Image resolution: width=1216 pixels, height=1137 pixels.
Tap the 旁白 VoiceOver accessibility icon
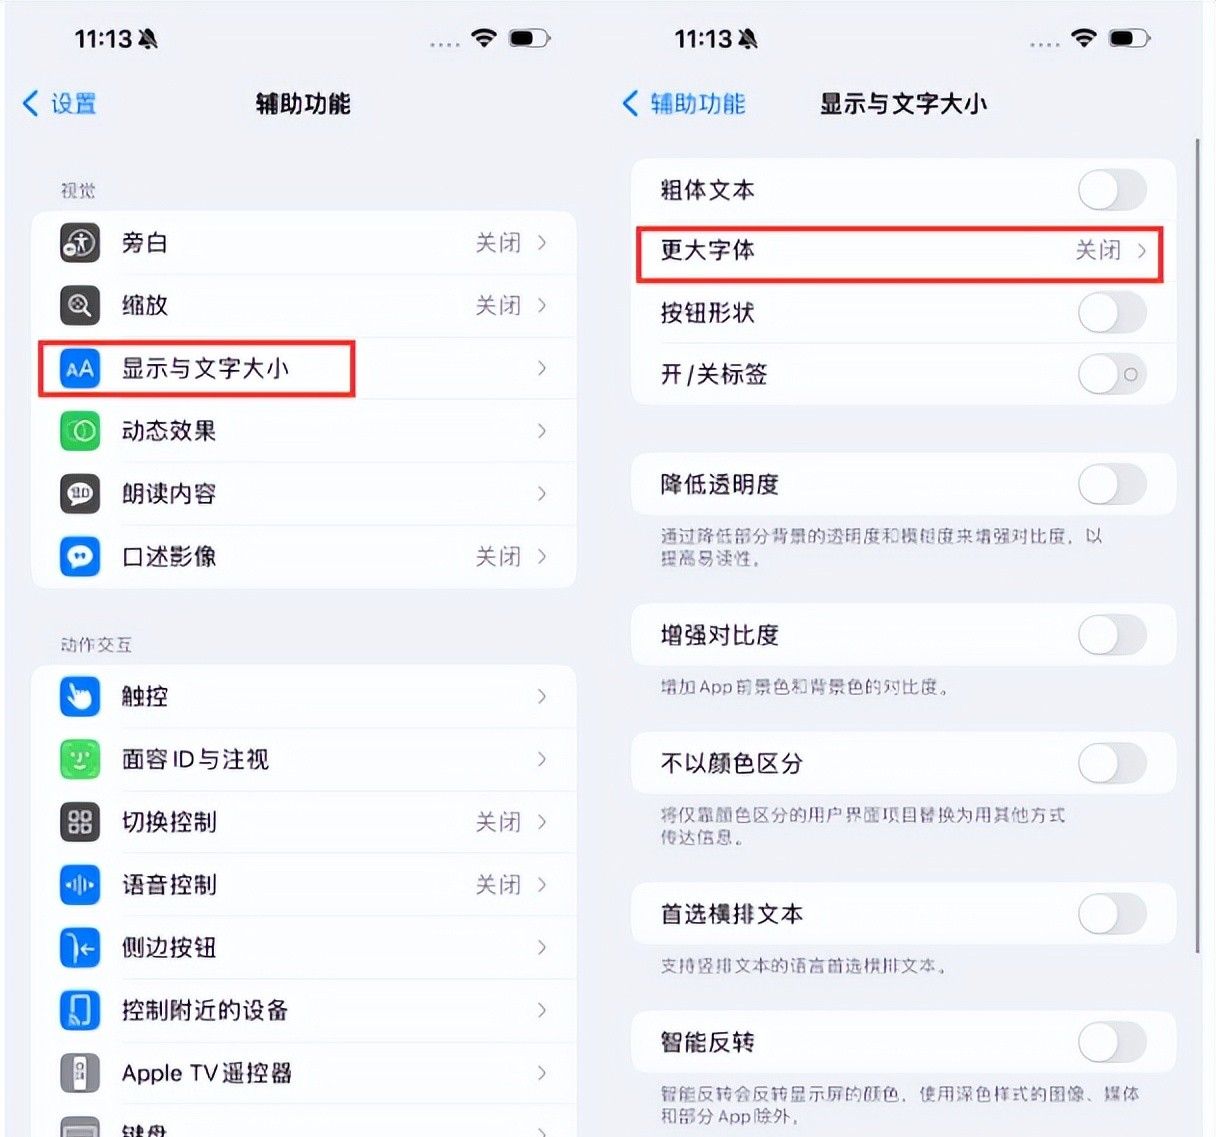click(x=80, y=243)
